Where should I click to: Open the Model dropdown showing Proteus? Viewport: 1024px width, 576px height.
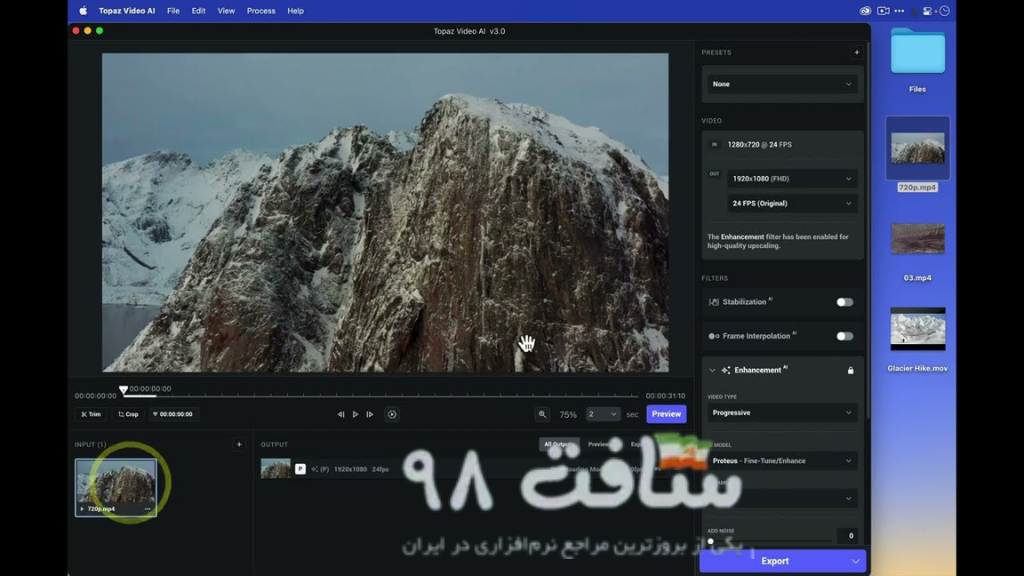coord(782,460)
